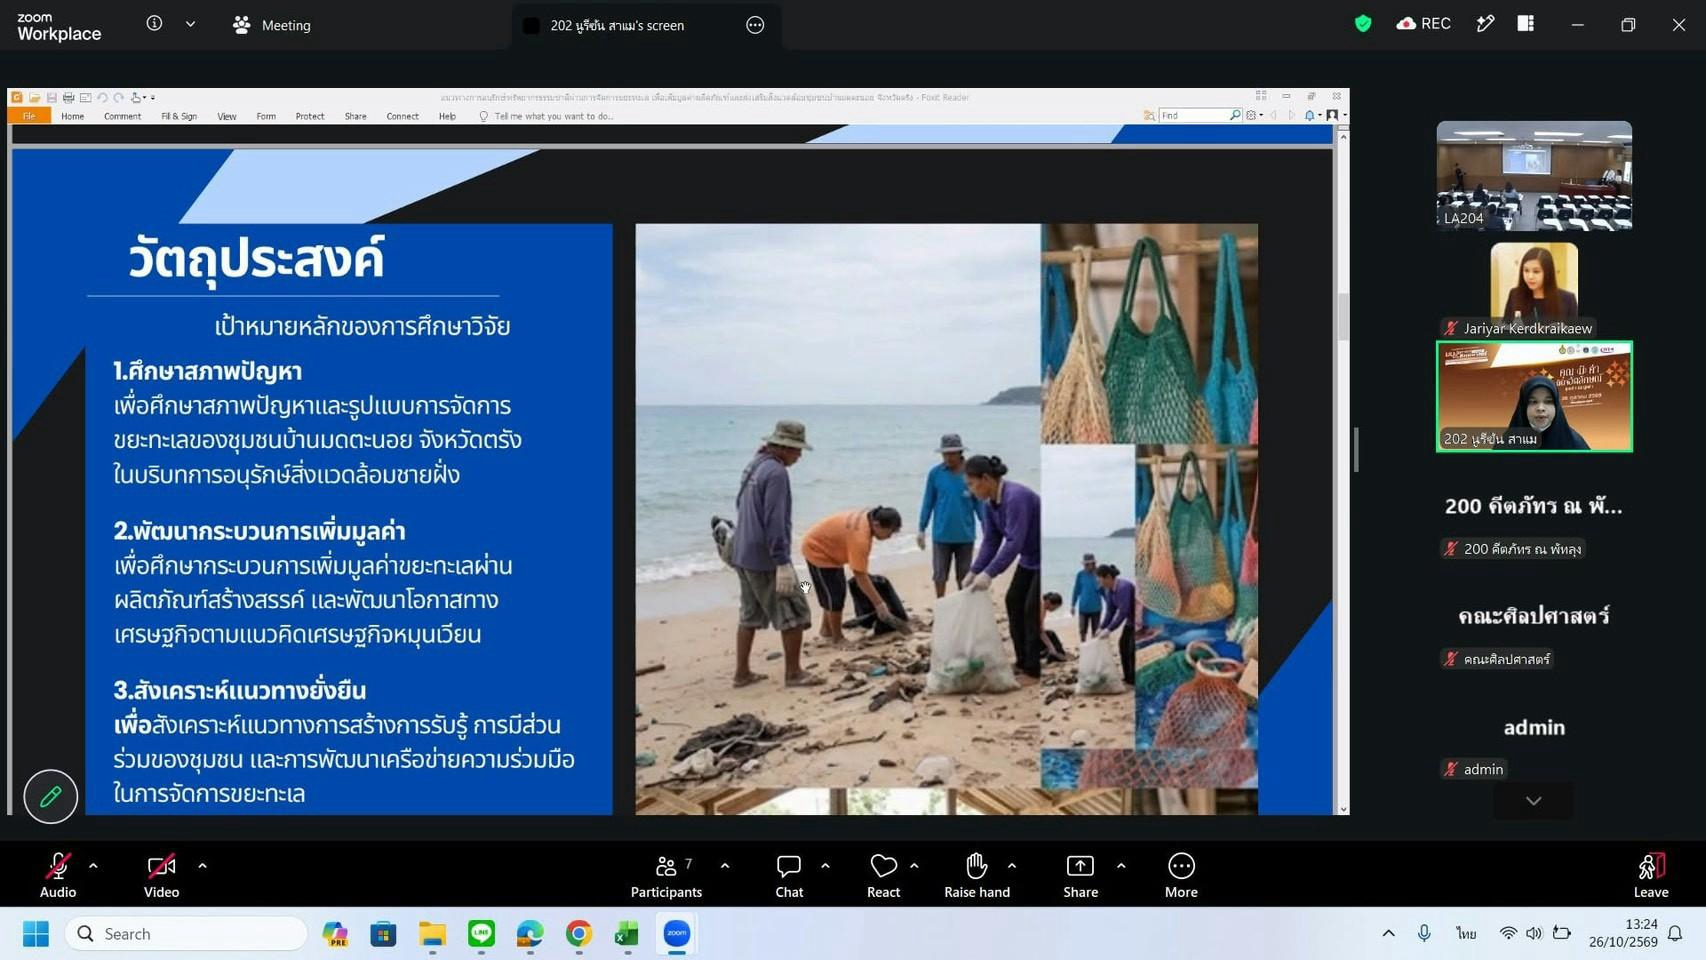Toggle the gallery view layout icon

click(x=1526, y=24)
